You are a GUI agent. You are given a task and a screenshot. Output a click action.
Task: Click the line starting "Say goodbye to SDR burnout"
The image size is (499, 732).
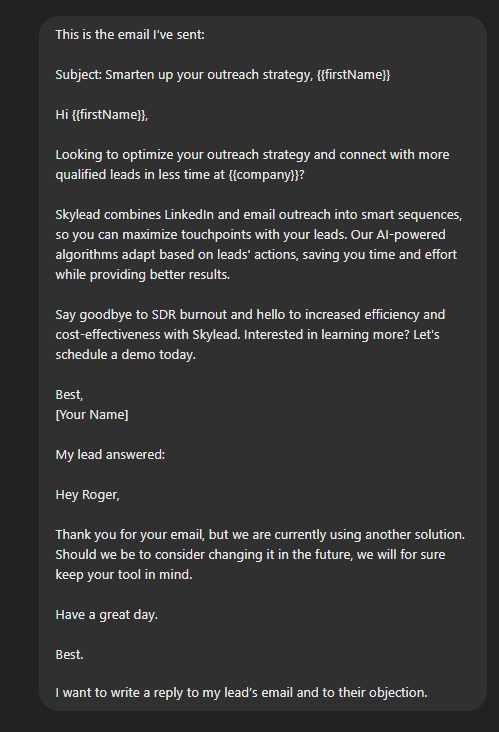pyautogui.click(x=250, y=315)
